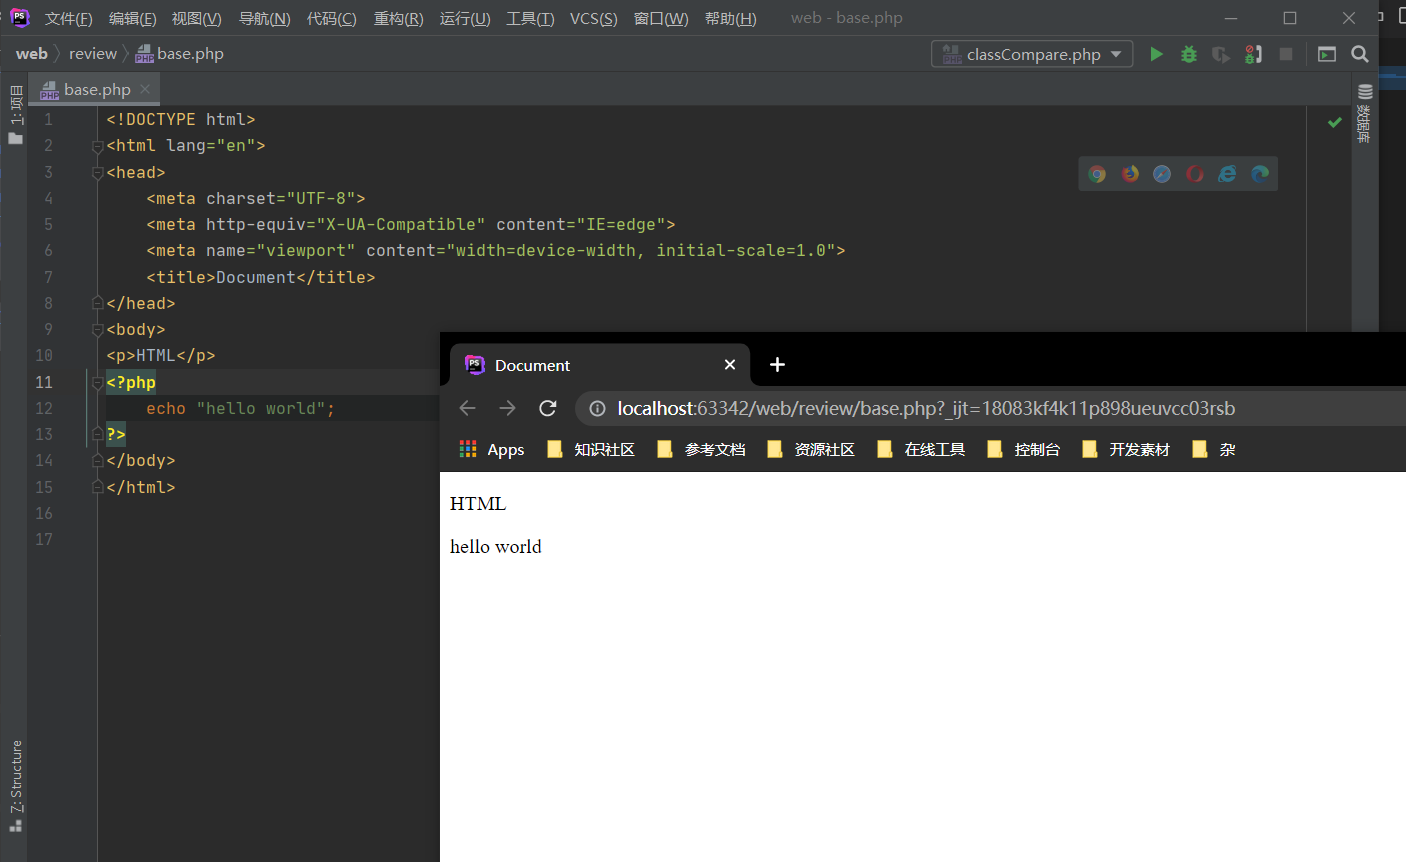Click review in the breadcrumb path
This screenshot has height=862, width=1406.
tap(93, 54)
